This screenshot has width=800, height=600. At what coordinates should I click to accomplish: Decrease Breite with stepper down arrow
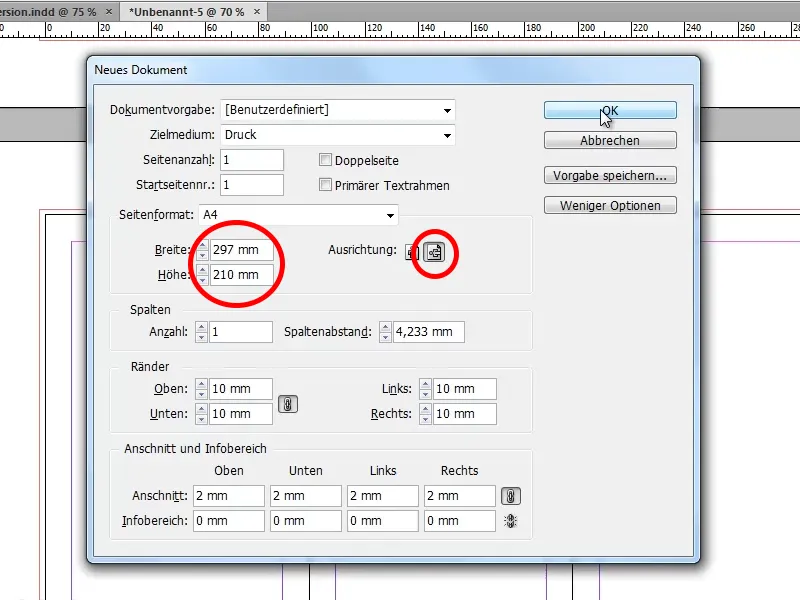pos(203,255)
